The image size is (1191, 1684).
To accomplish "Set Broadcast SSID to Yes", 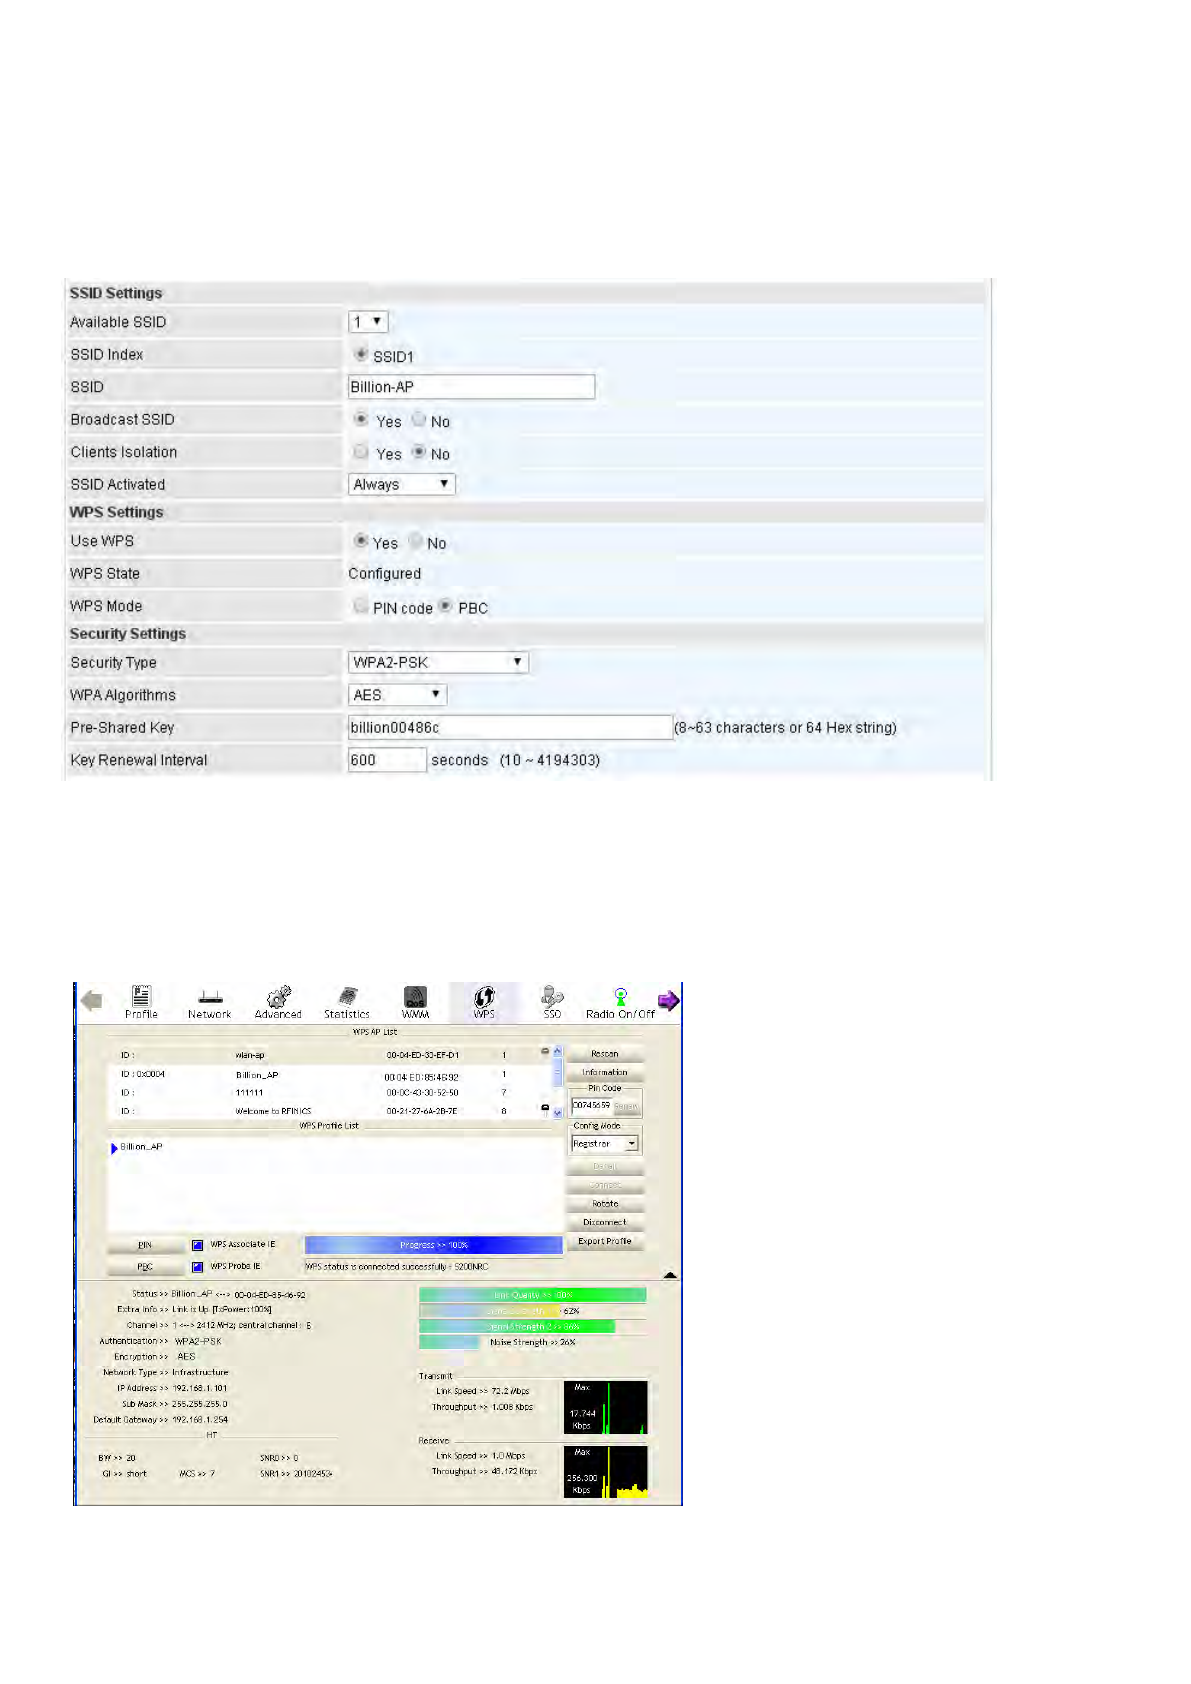I will pos(361,419).
